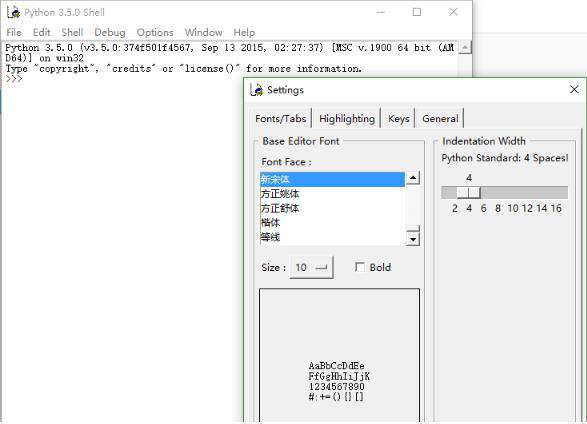Close the Python Shell window
The height and width of the screenshot is (424, 587).
click(453, 12)
